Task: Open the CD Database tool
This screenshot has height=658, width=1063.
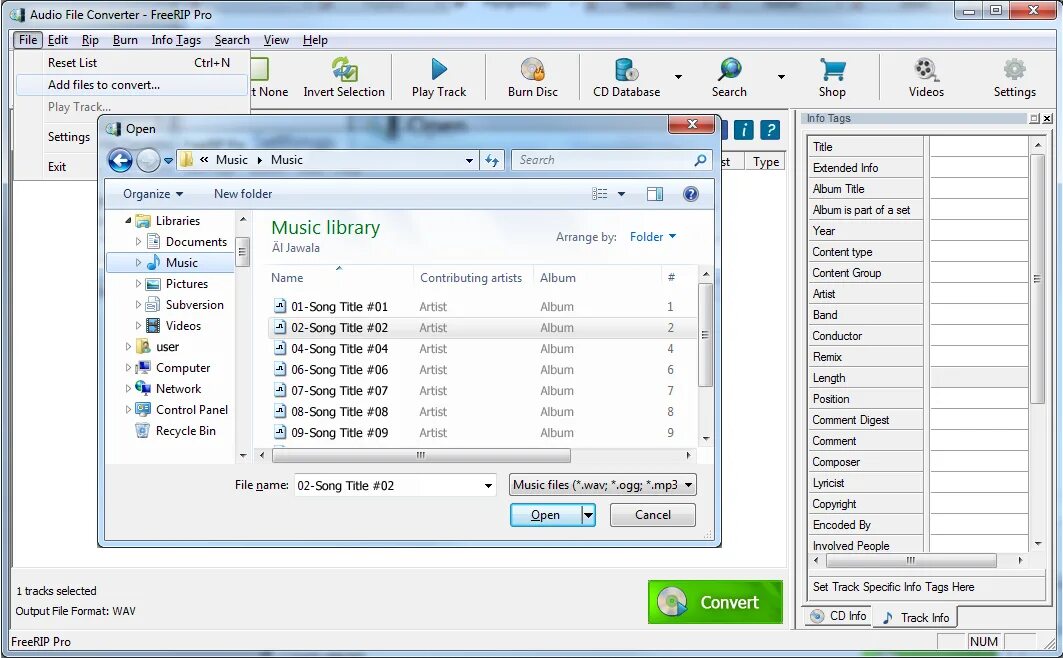Action: click(x=626, y=78)
